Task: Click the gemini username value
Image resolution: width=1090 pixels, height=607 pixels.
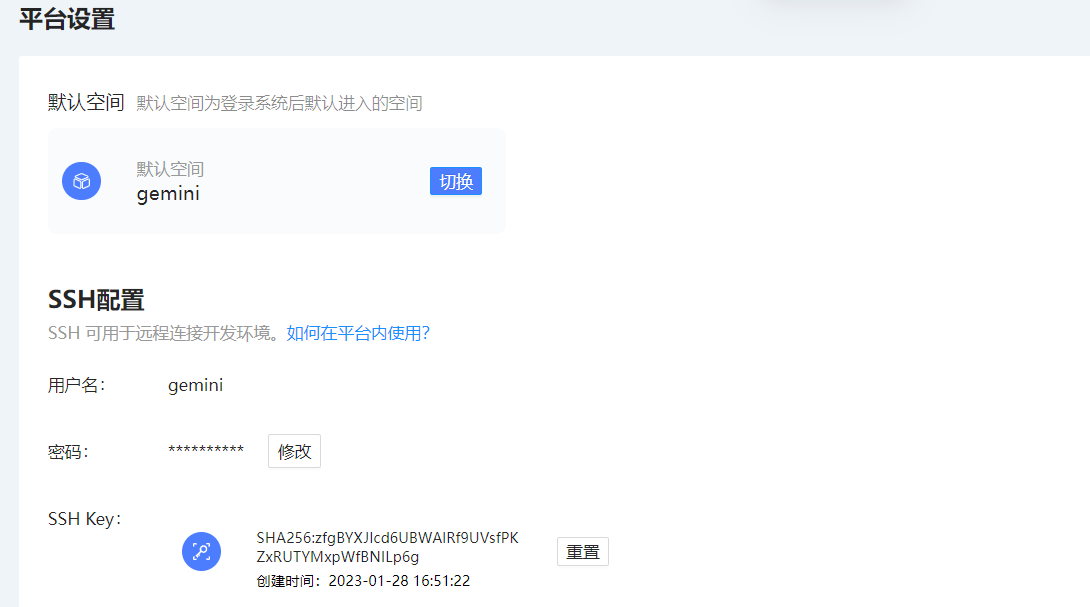Action: click(195, 385)
